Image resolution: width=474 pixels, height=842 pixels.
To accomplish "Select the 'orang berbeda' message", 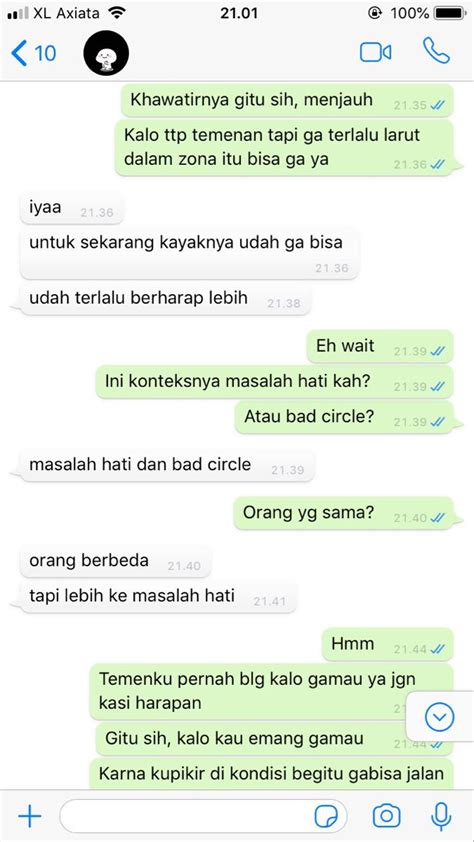I will pyautogui.click(x=115, y=562).
